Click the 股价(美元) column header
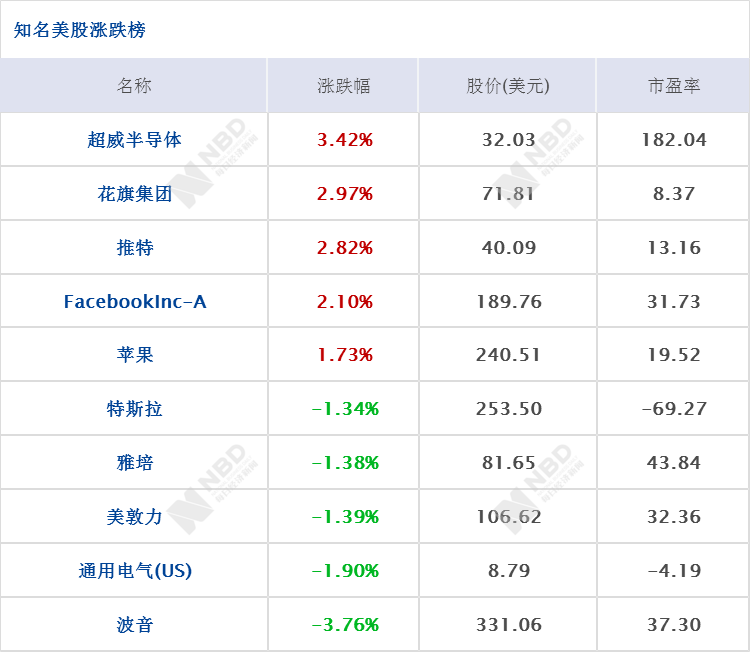 pyautogui.click(x=508, y=86)
